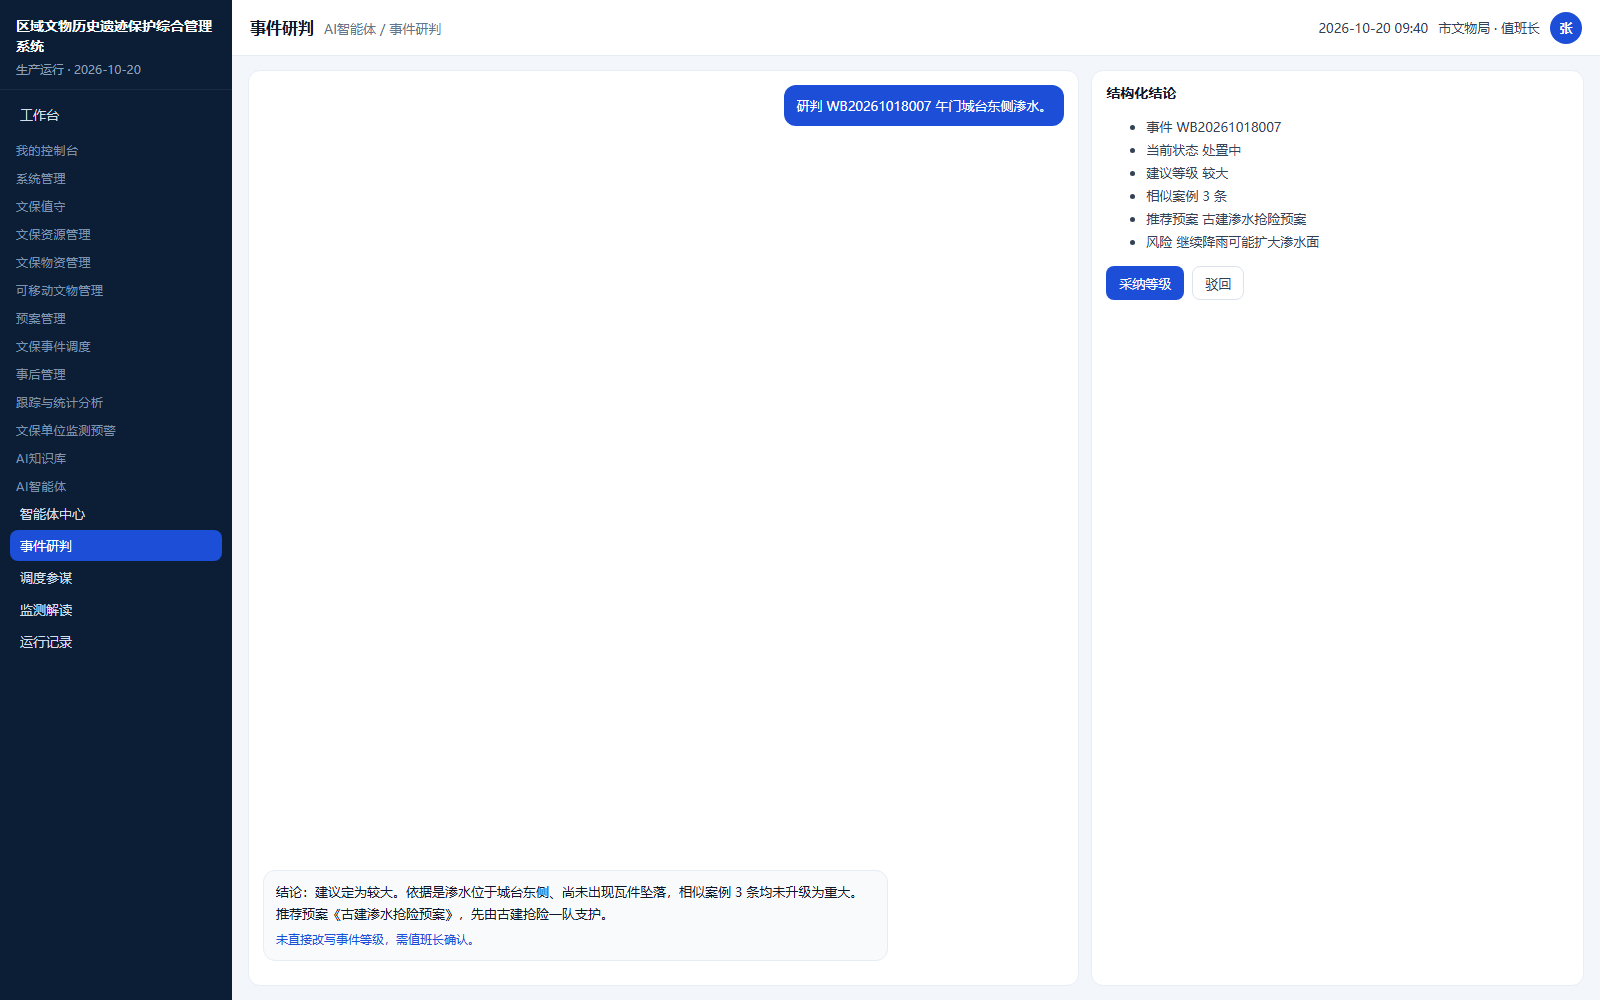The image size is (1600, 1000).
Task: Click the 事件研判 page title
Action: [282, 28]
